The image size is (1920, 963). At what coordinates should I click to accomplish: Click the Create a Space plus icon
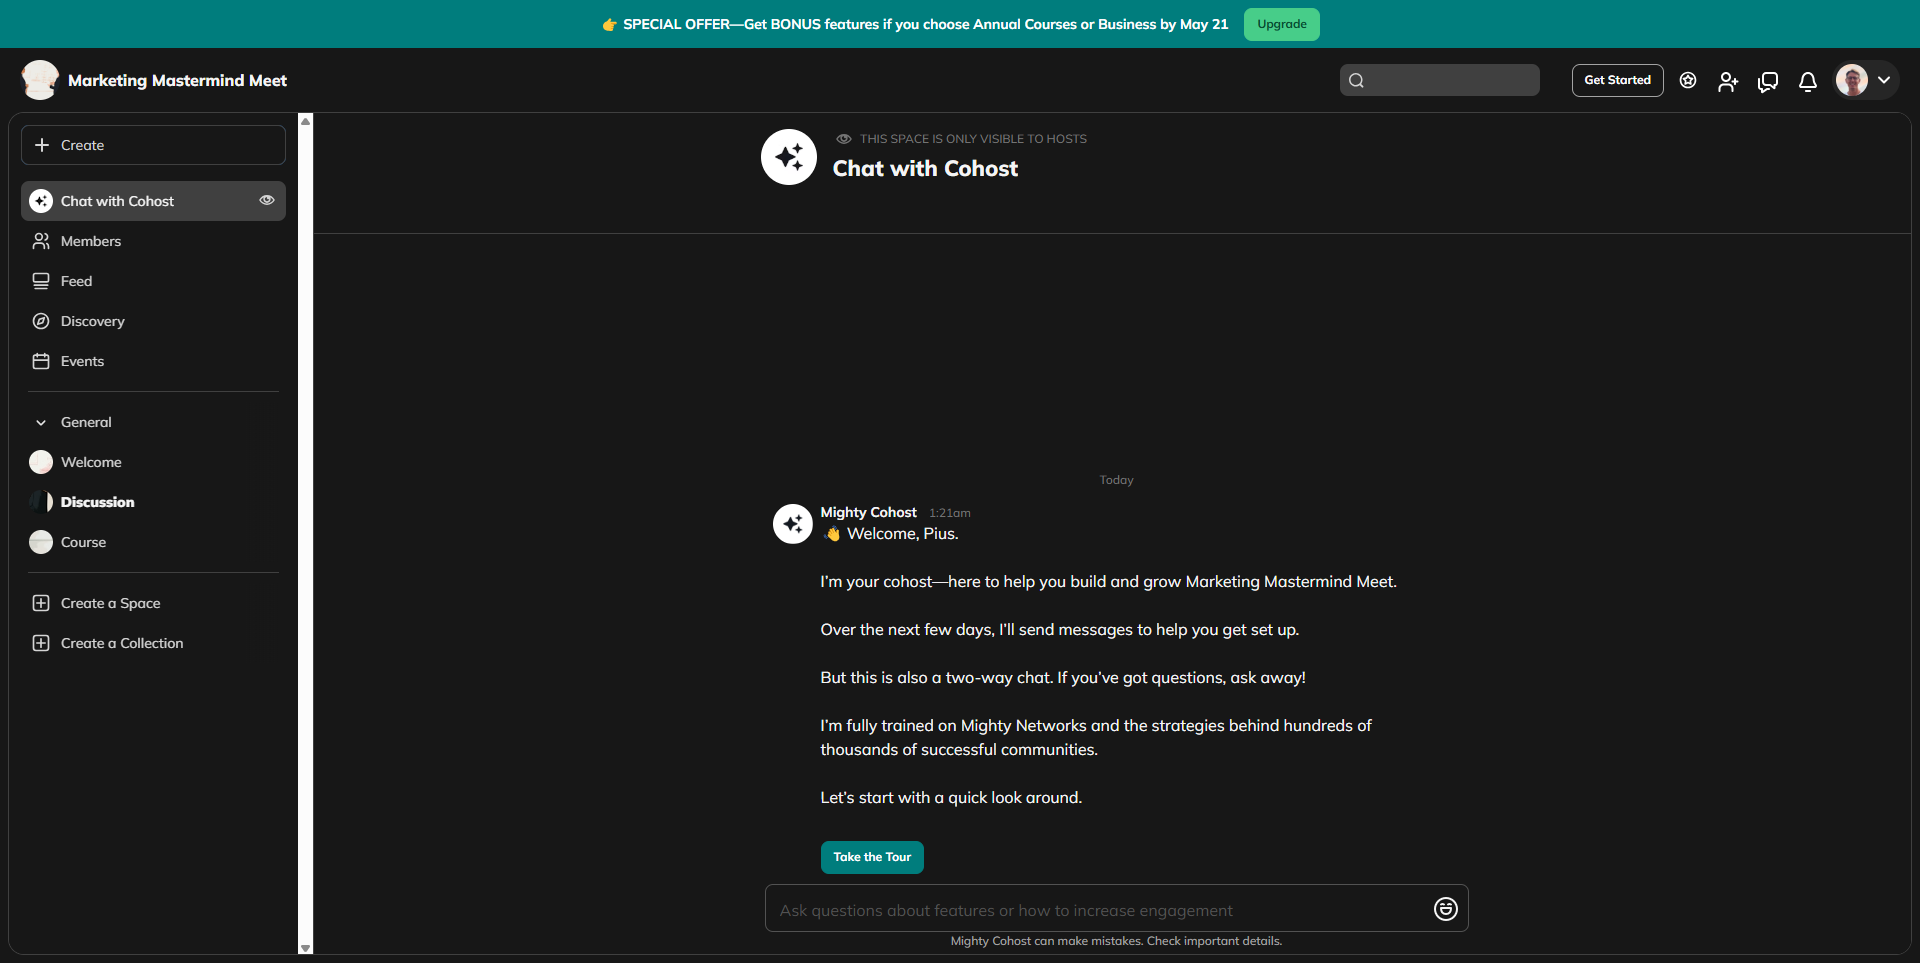(41, 603)
